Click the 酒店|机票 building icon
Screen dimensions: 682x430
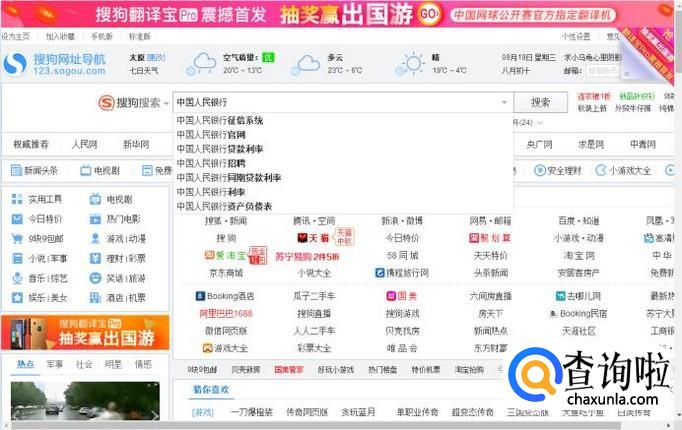pos(95,298)
